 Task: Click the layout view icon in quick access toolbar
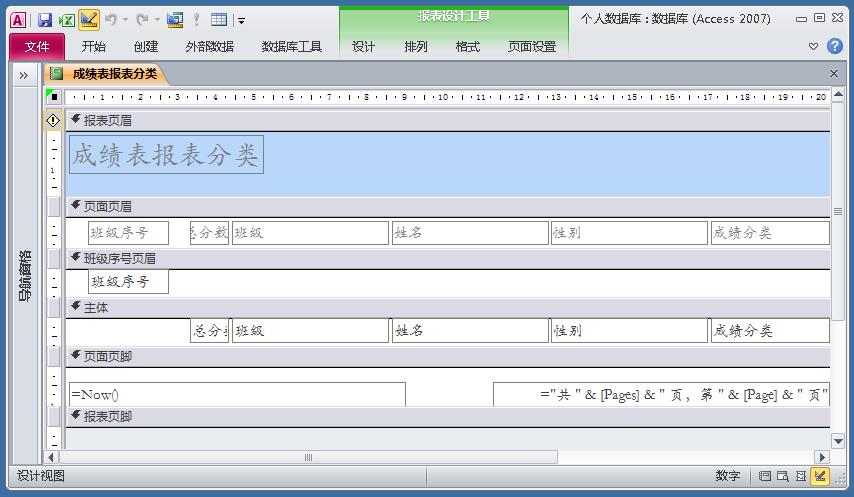pos(175,20)
